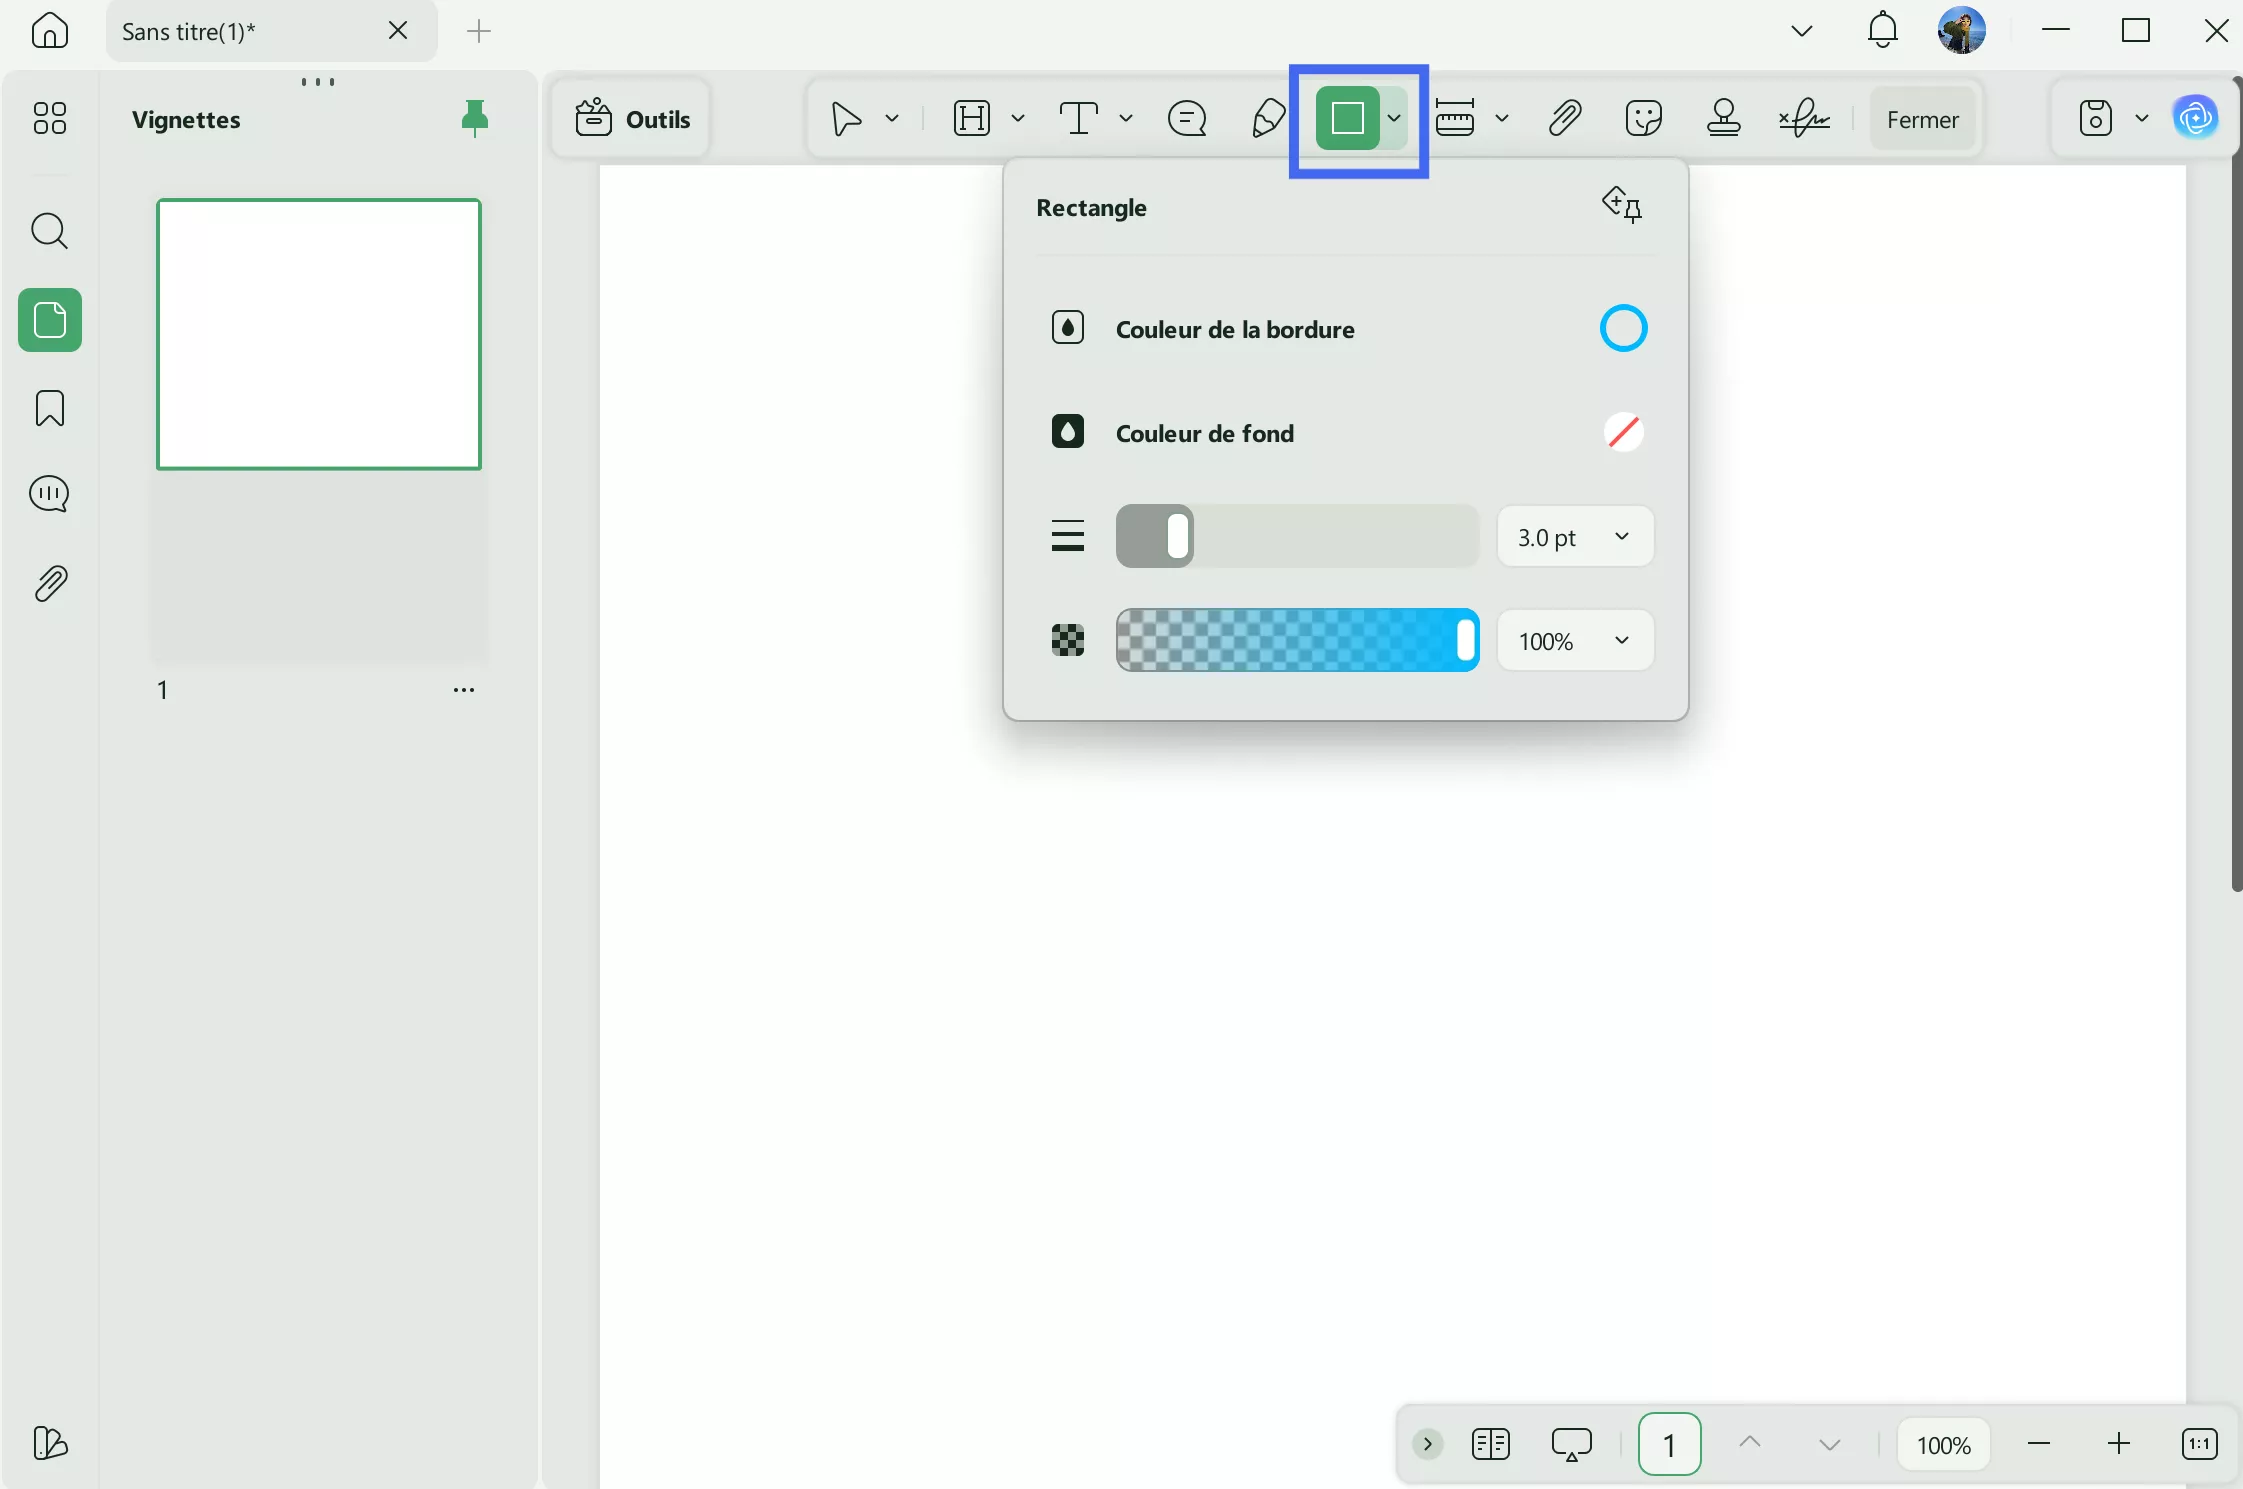Use the stamp tool

[x=1723, y=118]
